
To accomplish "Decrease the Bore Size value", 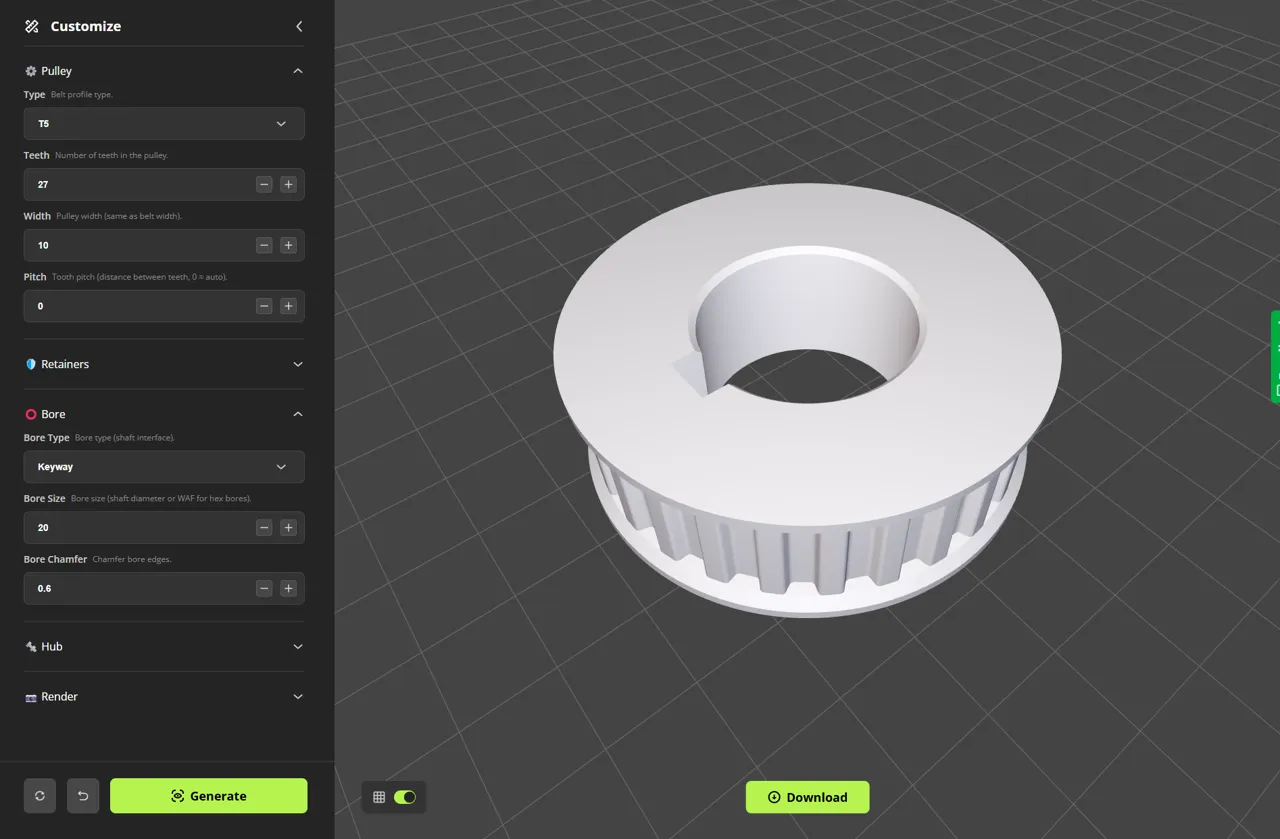I will [x=264, y=528].
